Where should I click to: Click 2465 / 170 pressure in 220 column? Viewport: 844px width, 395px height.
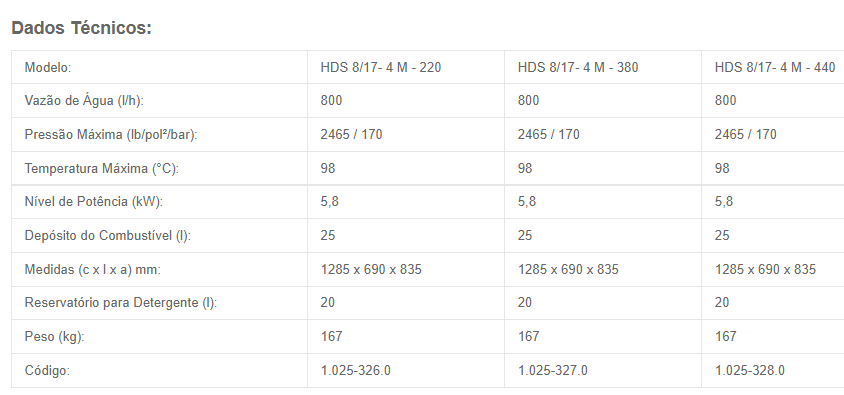(x=351, y=135)
